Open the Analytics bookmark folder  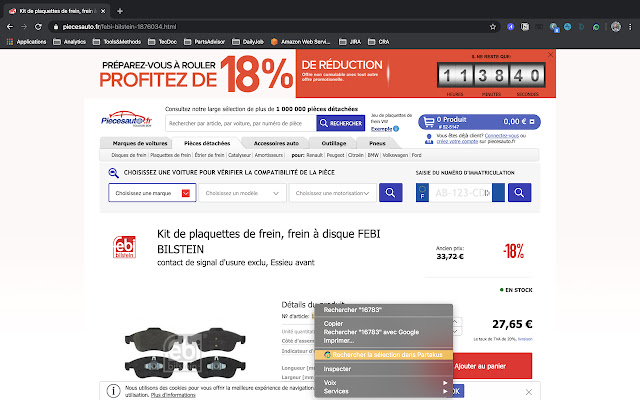(70, 42)
